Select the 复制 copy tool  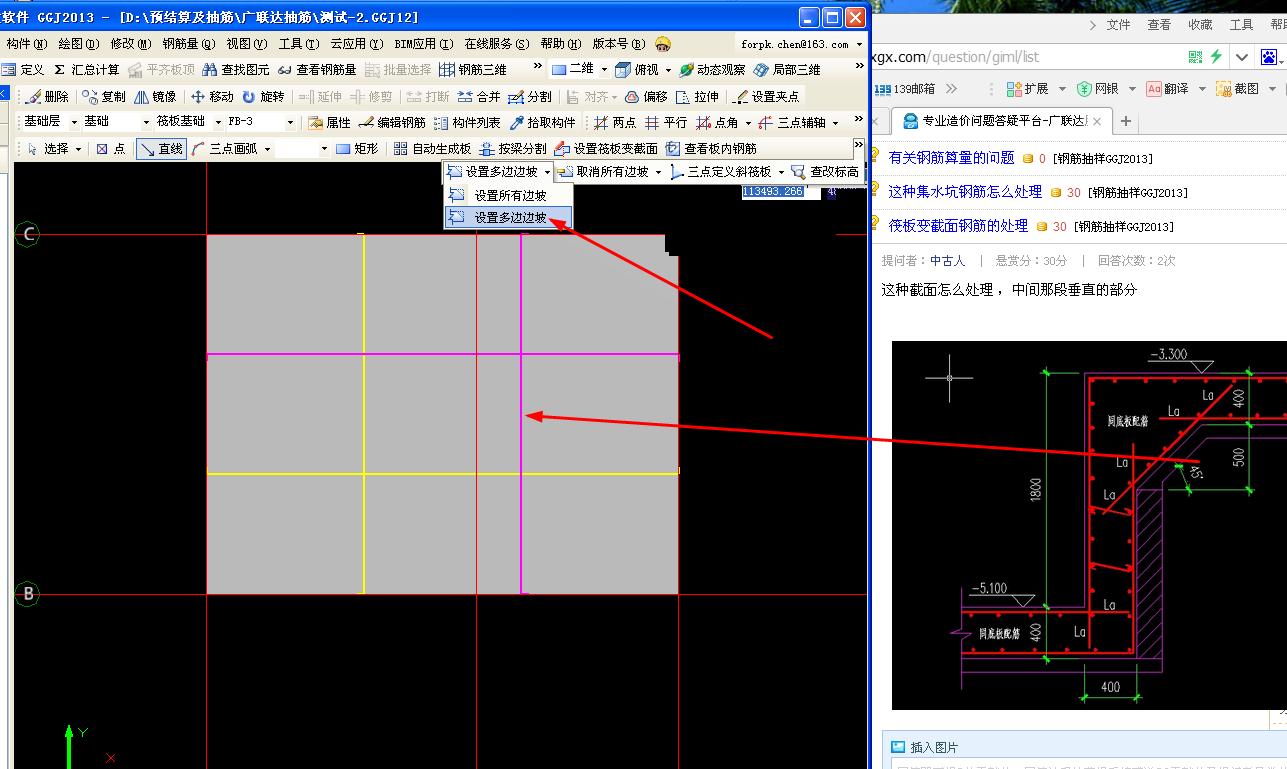tap(104, 96)
